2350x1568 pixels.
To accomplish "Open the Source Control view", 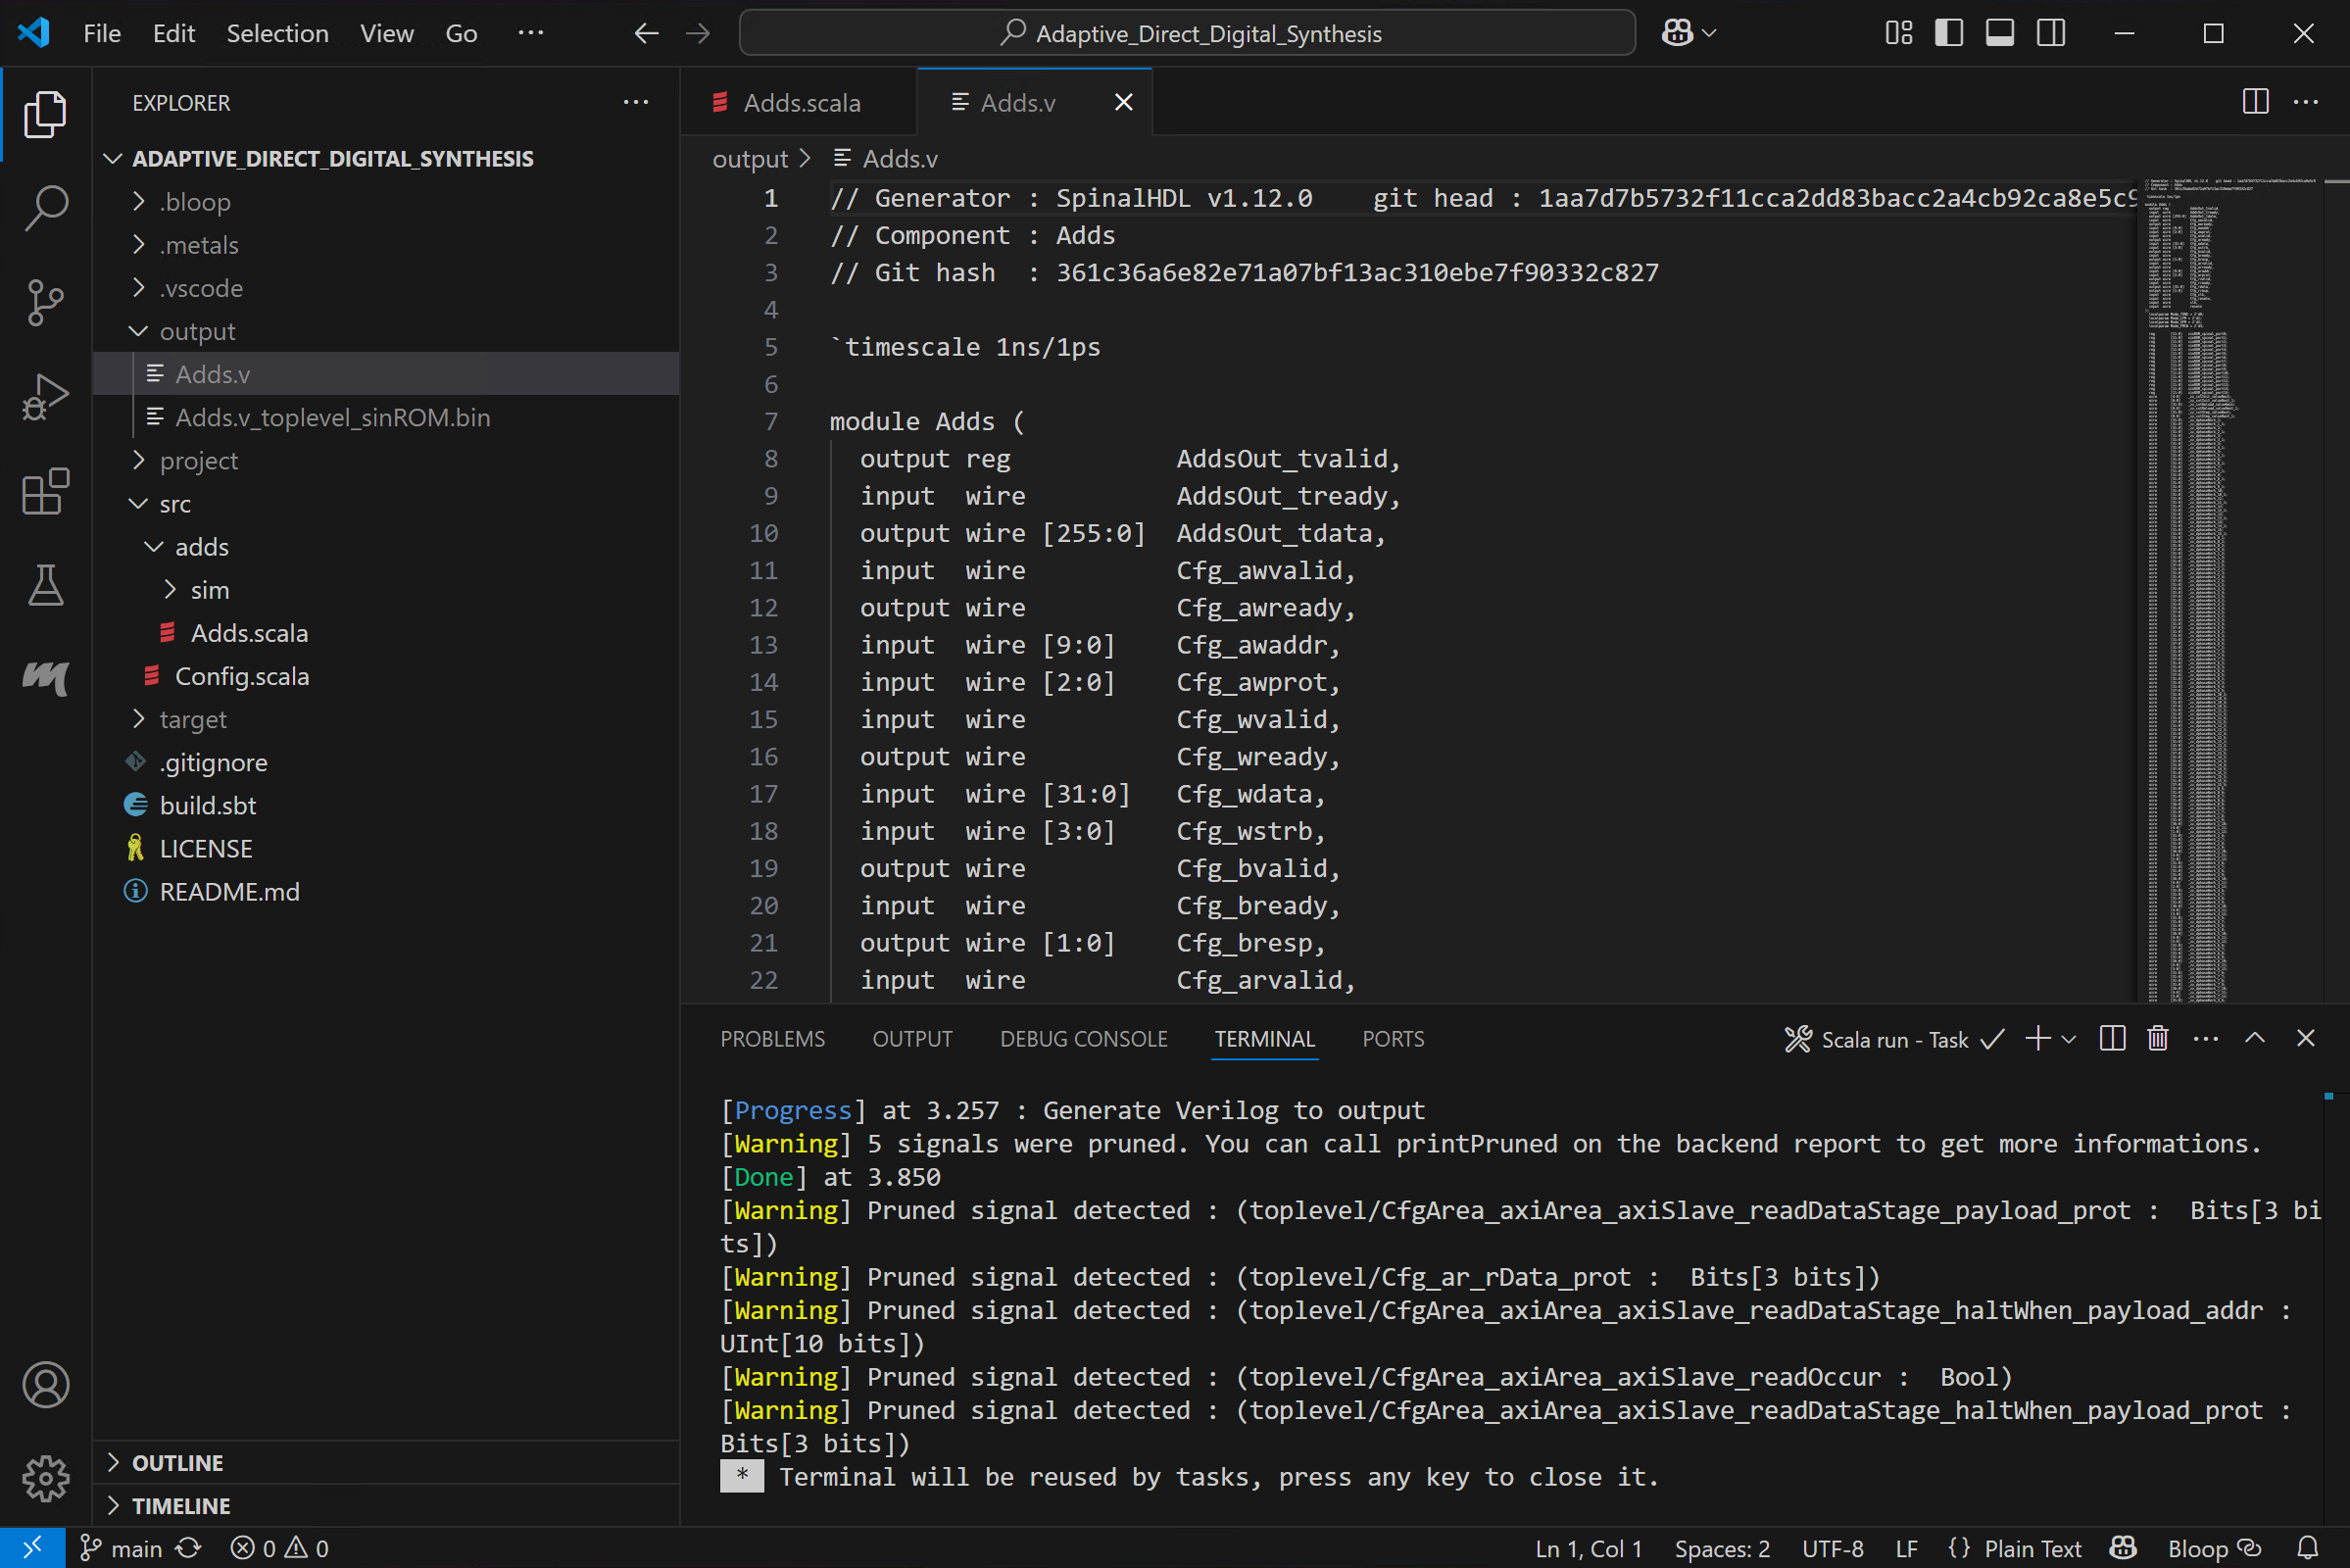I will click(45, 302).
